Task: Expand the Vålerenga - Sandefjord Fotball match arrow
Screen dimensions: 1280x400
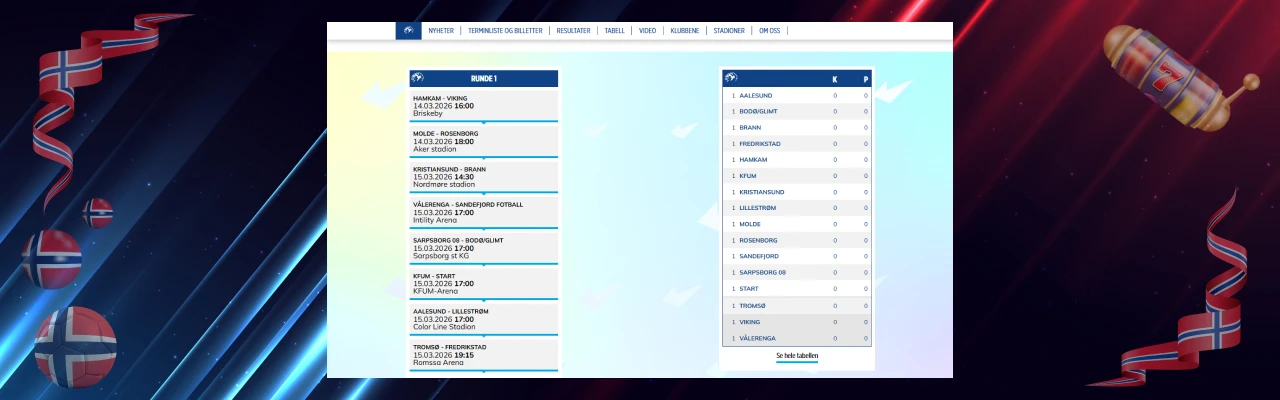Action: tap(484, 229)
